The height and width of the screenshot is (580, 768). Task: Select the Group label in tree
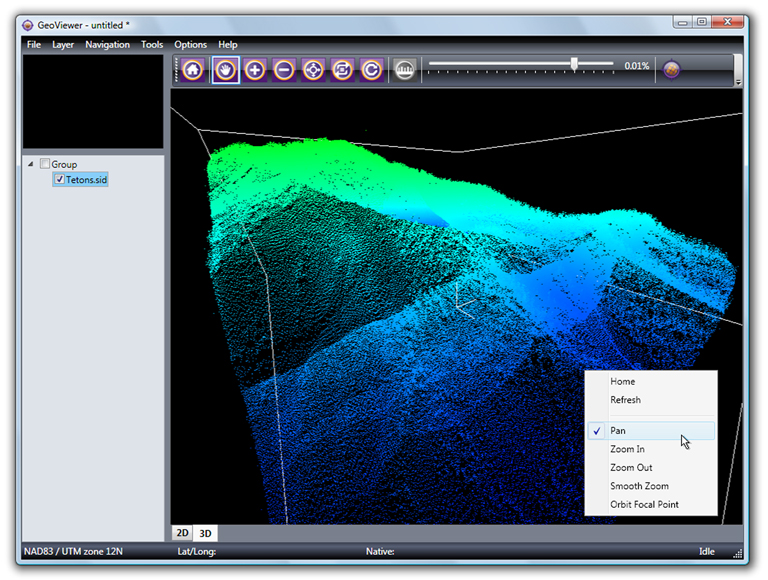tap(64, 164)
